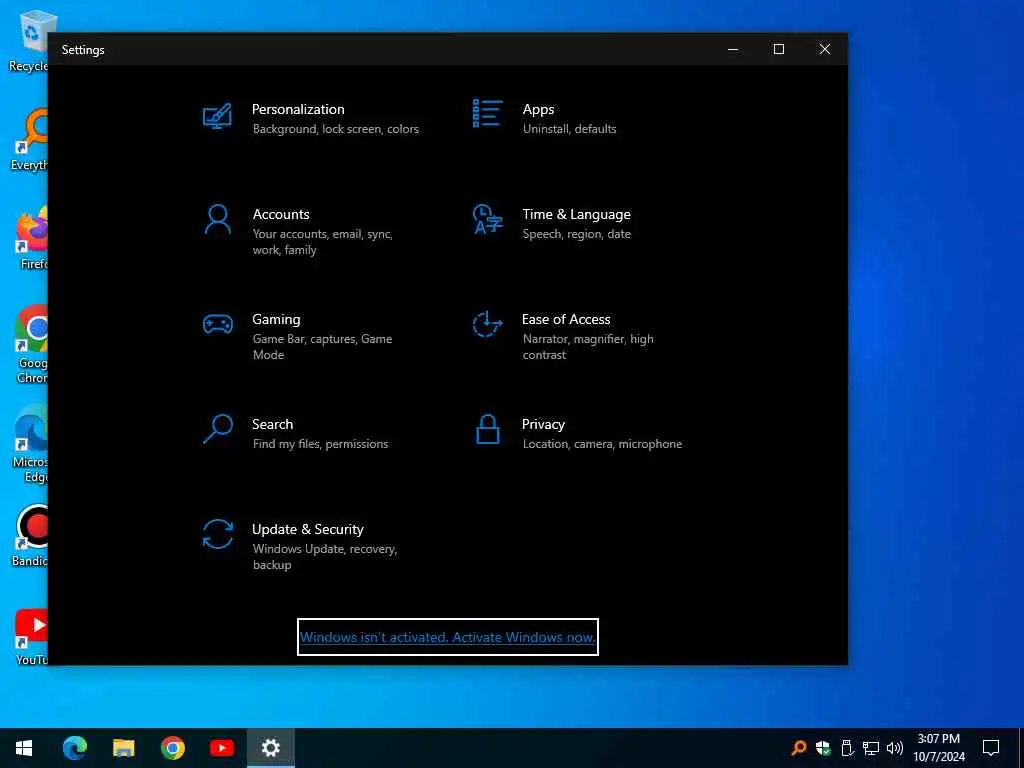Open Windows Security shield tray icon
Viewport: 1024px width, 768px height.
point(823,748)
